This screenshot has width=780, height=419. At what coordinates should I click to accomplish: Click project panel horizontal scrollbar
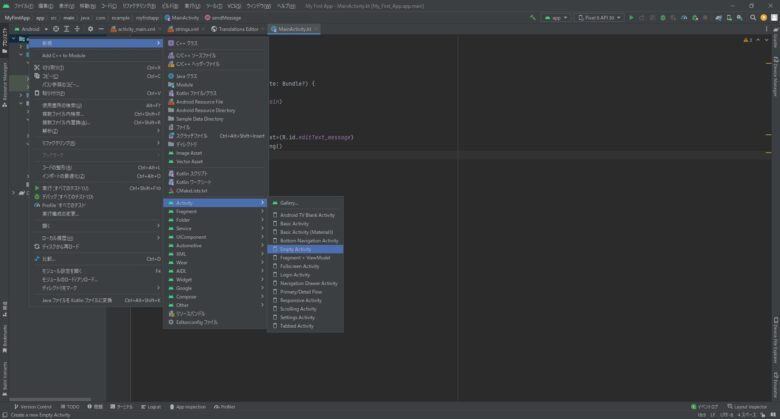click(50, 399)
